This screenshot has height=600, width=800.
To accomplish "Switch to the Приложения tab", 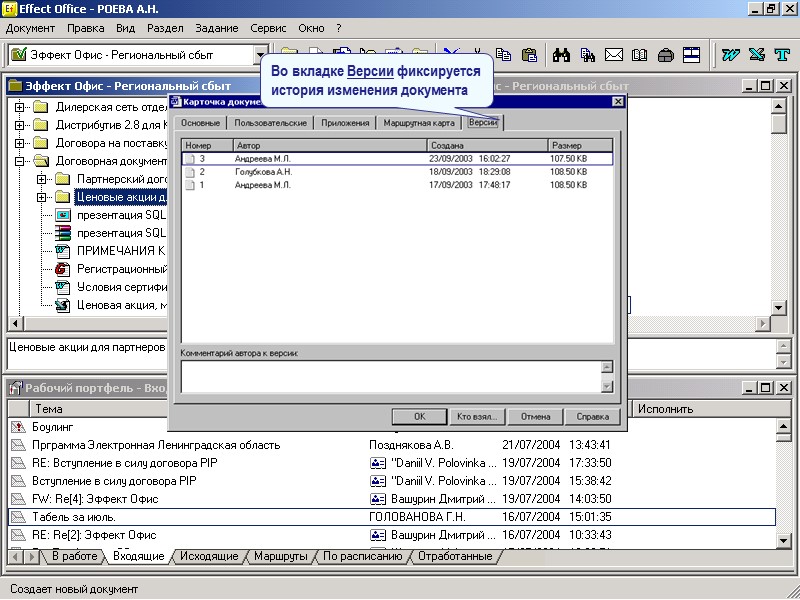I will [345, 122].
